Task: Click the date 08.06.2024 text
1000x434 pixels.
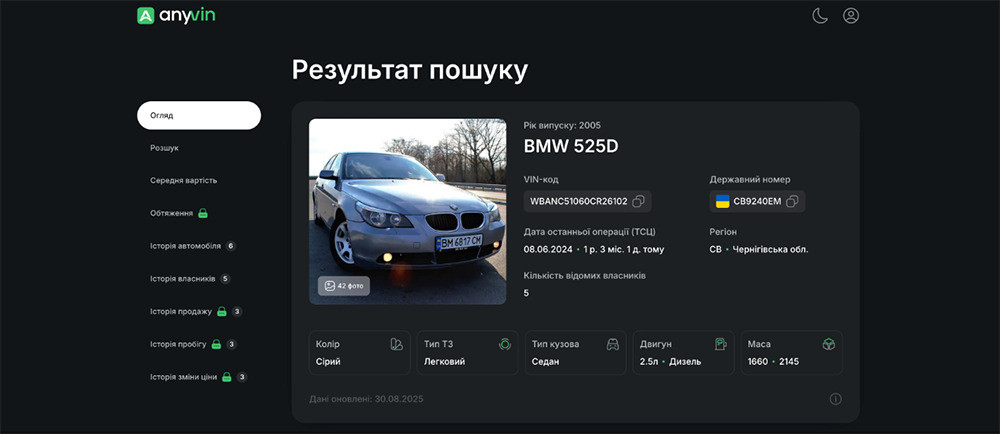Action: point(548,249)
